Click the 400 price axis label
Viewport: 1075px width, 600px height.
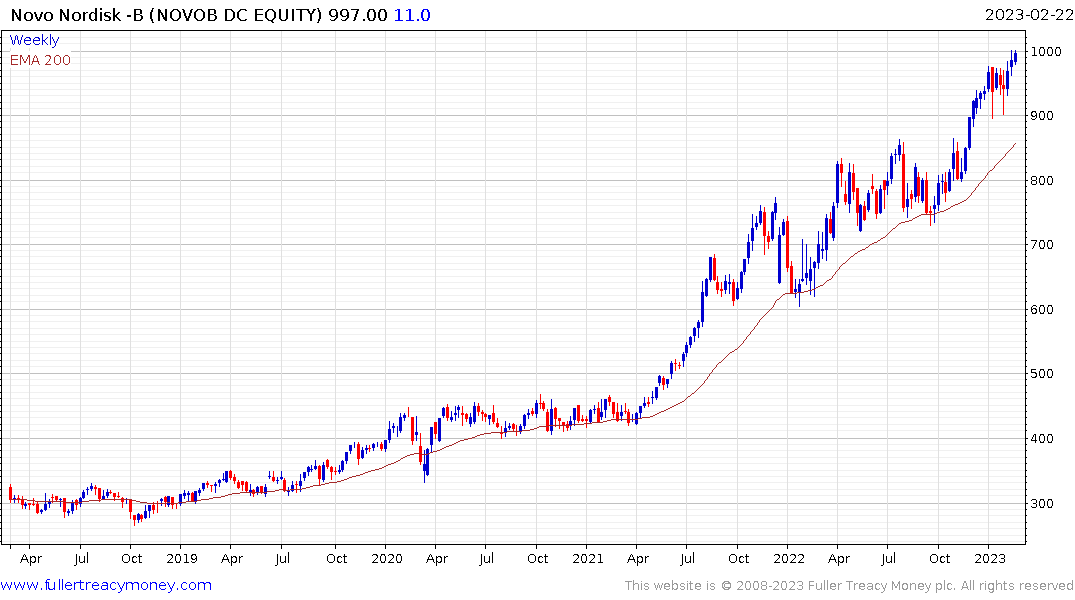coord(1042,439)
